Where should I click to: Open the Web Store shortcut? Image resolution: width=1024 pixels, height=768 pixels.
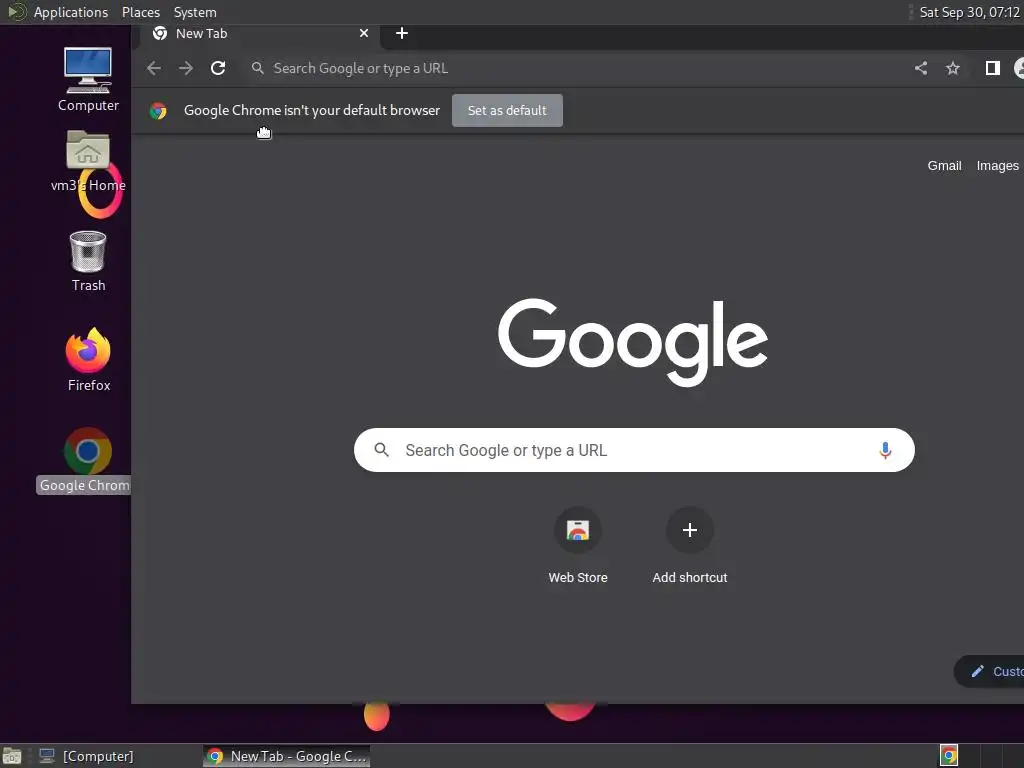[x=578, y=546]
